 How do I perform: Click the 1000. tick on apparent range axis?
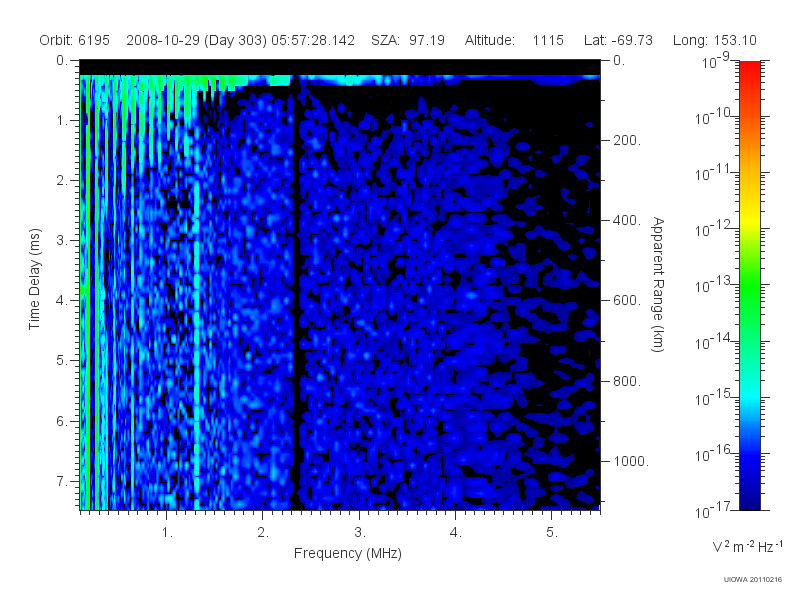tap(631, 461)
